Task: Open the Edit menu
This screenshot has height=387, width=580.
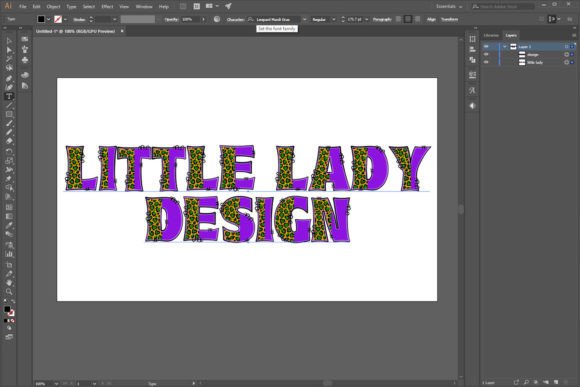Action: [x=36, y=7]
